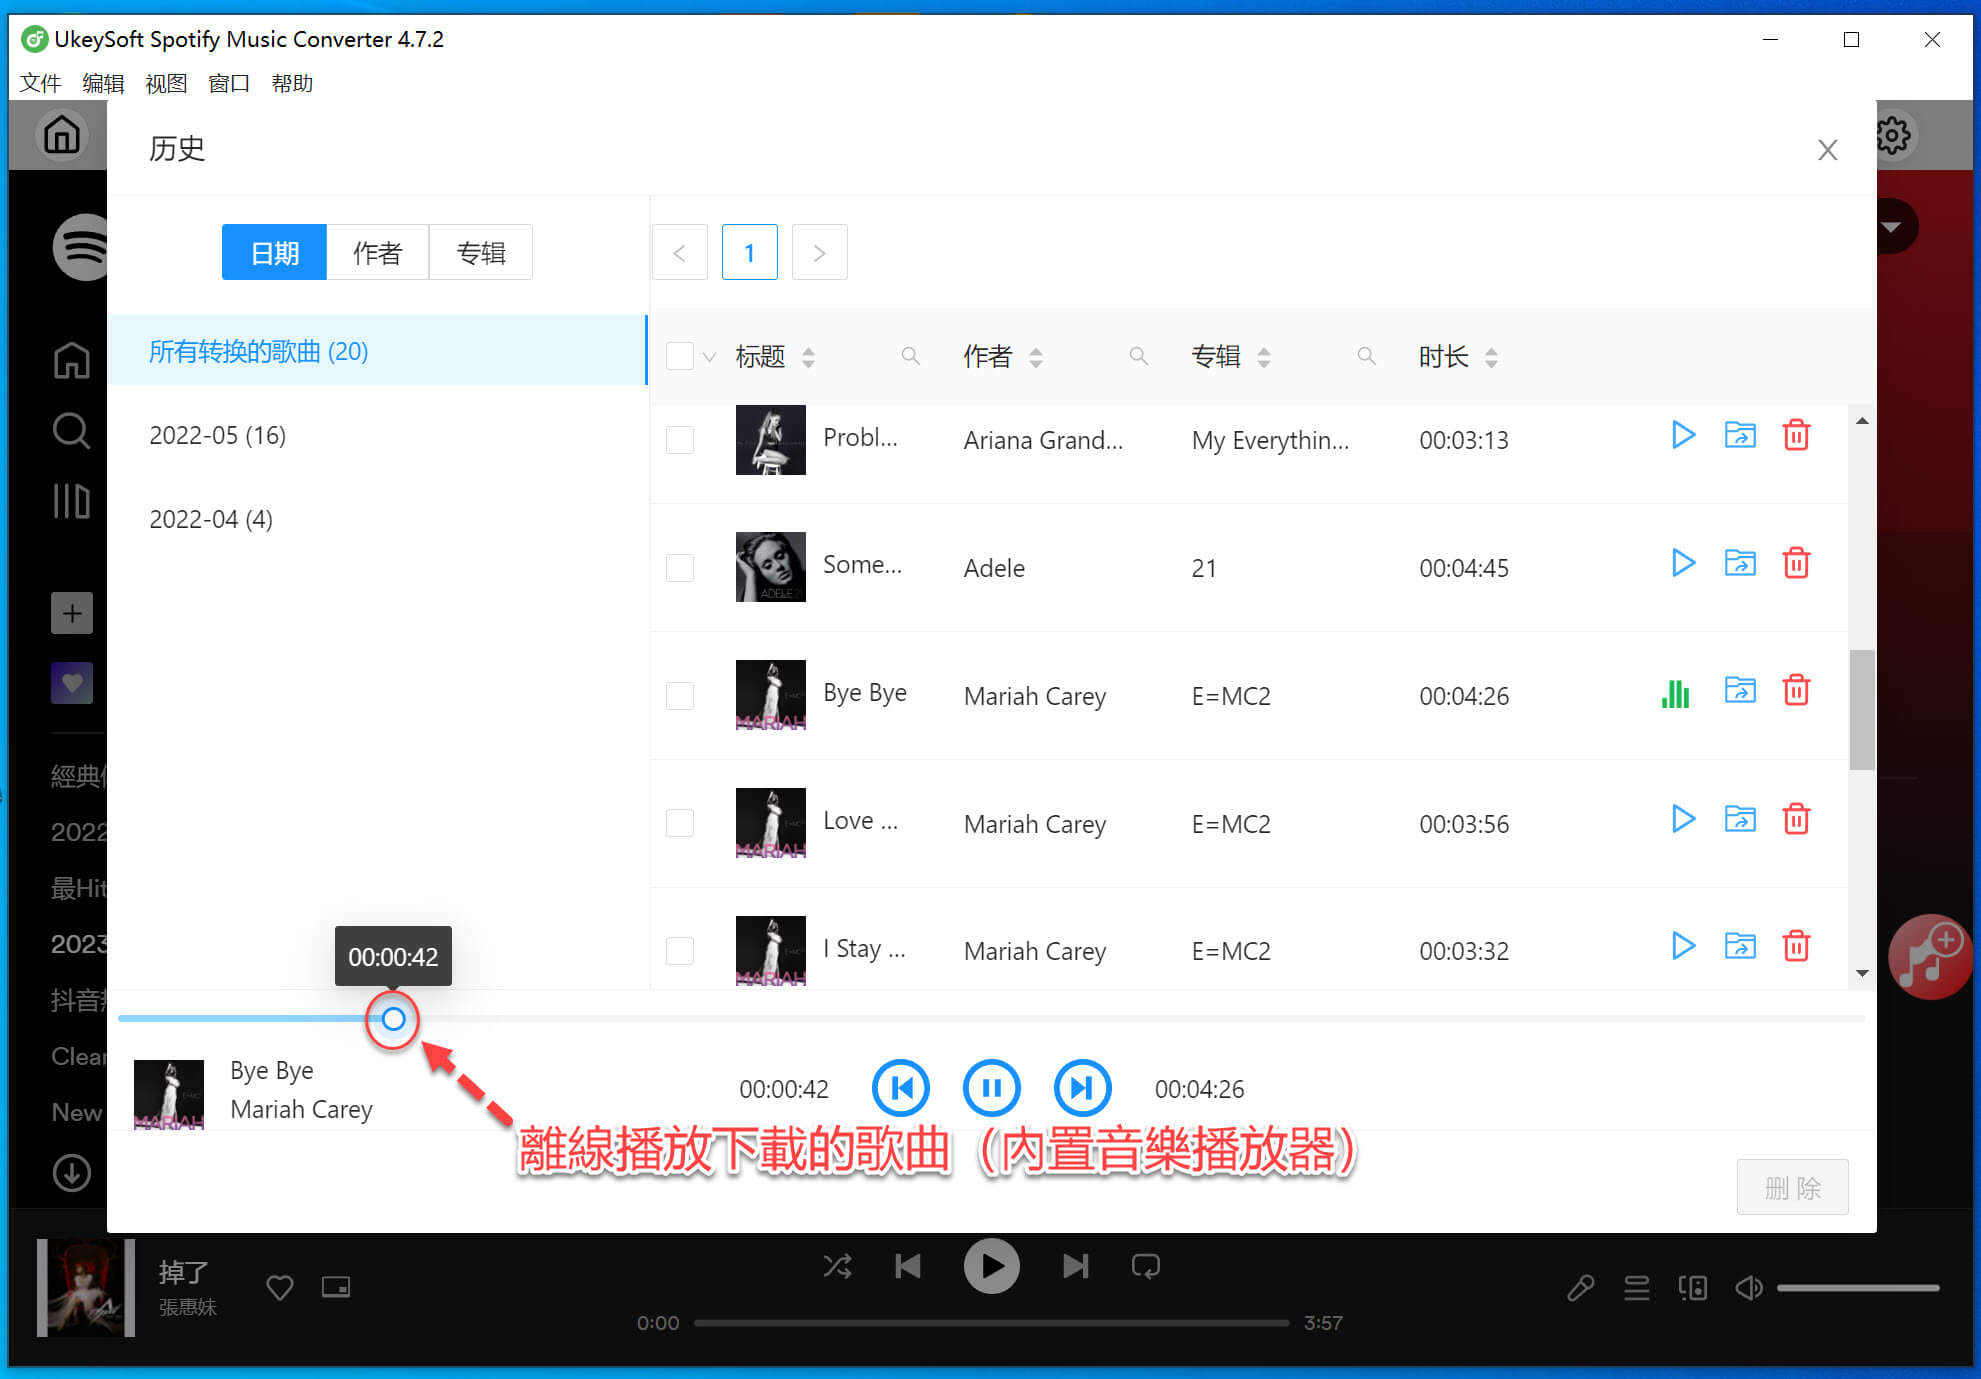The width and height of the screenshot is (1981, 1379).
Task: Select page 1 button
Action: click(x=750, y=252)
